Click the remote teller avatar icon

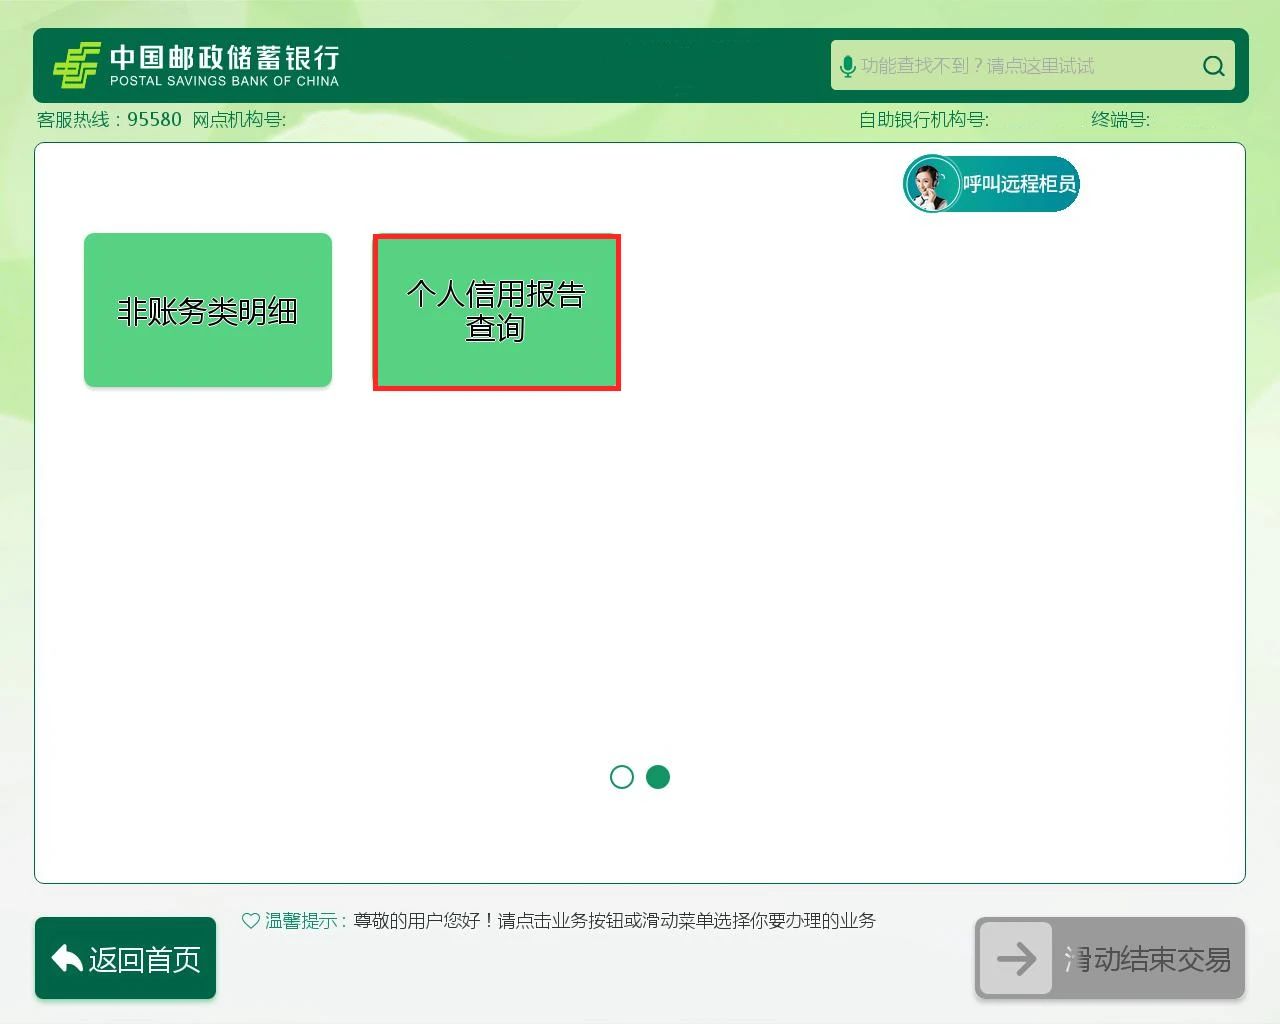coord(931,184)
